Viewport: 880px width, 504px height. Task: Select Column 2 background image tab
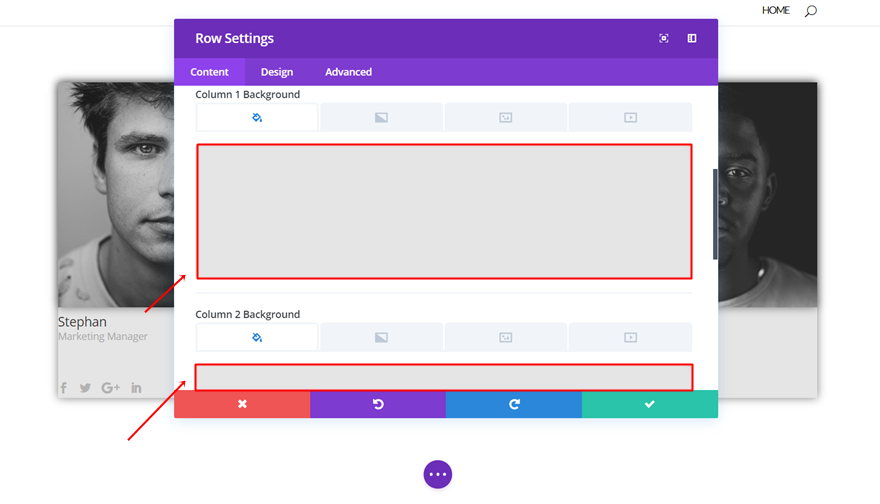(506, 337)
